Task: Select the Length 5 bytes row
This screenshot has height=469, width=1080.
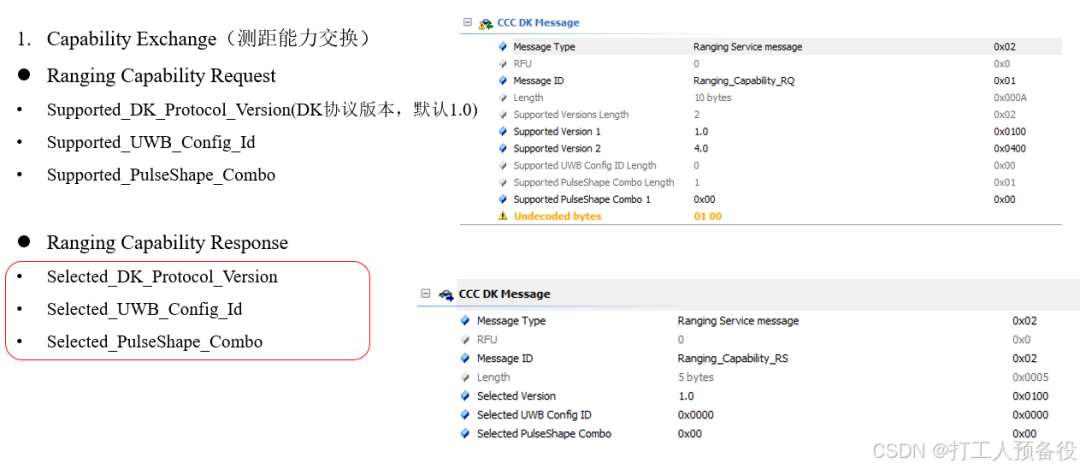Action: tap(754, 377)
